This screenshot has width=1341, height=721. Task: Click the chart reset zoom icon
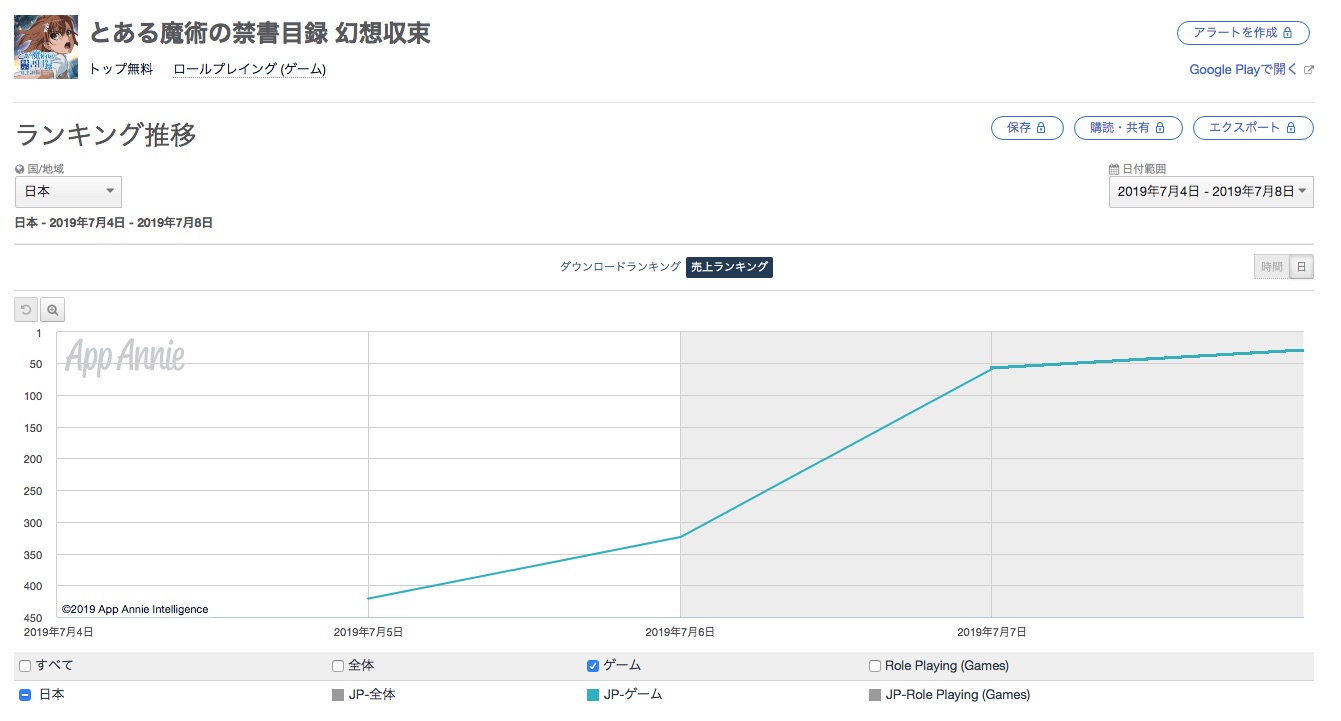point(26,310)
